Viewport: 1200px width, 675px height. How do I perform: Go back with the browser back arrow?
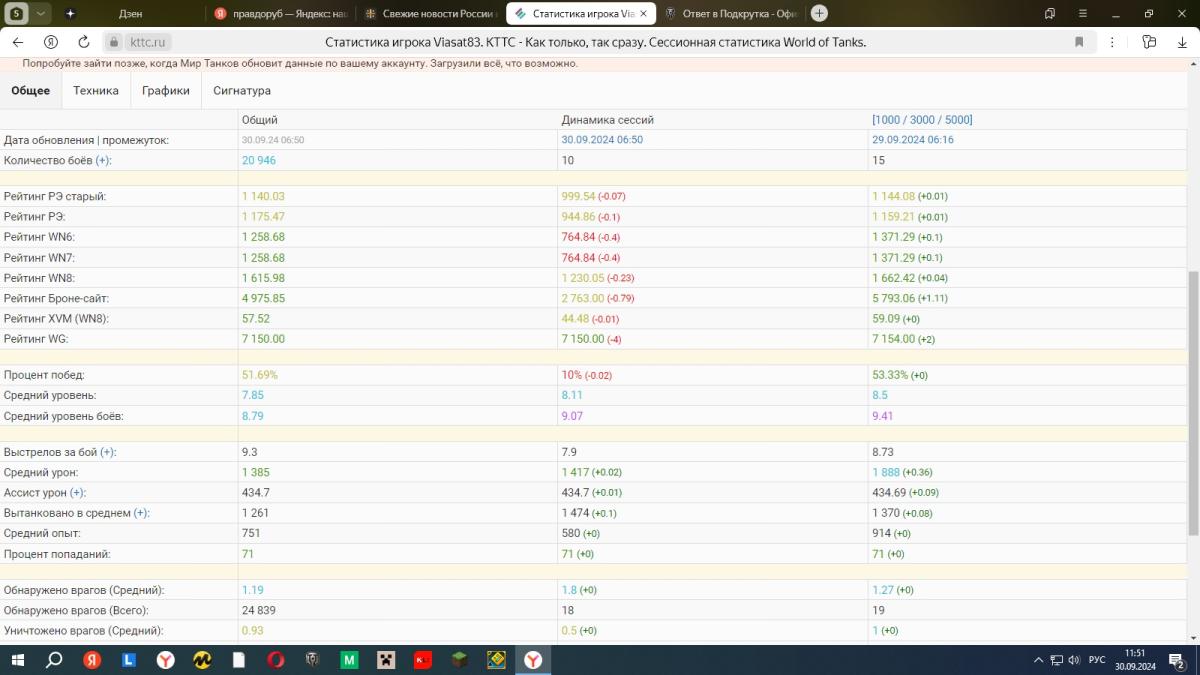tap(17, 42)
